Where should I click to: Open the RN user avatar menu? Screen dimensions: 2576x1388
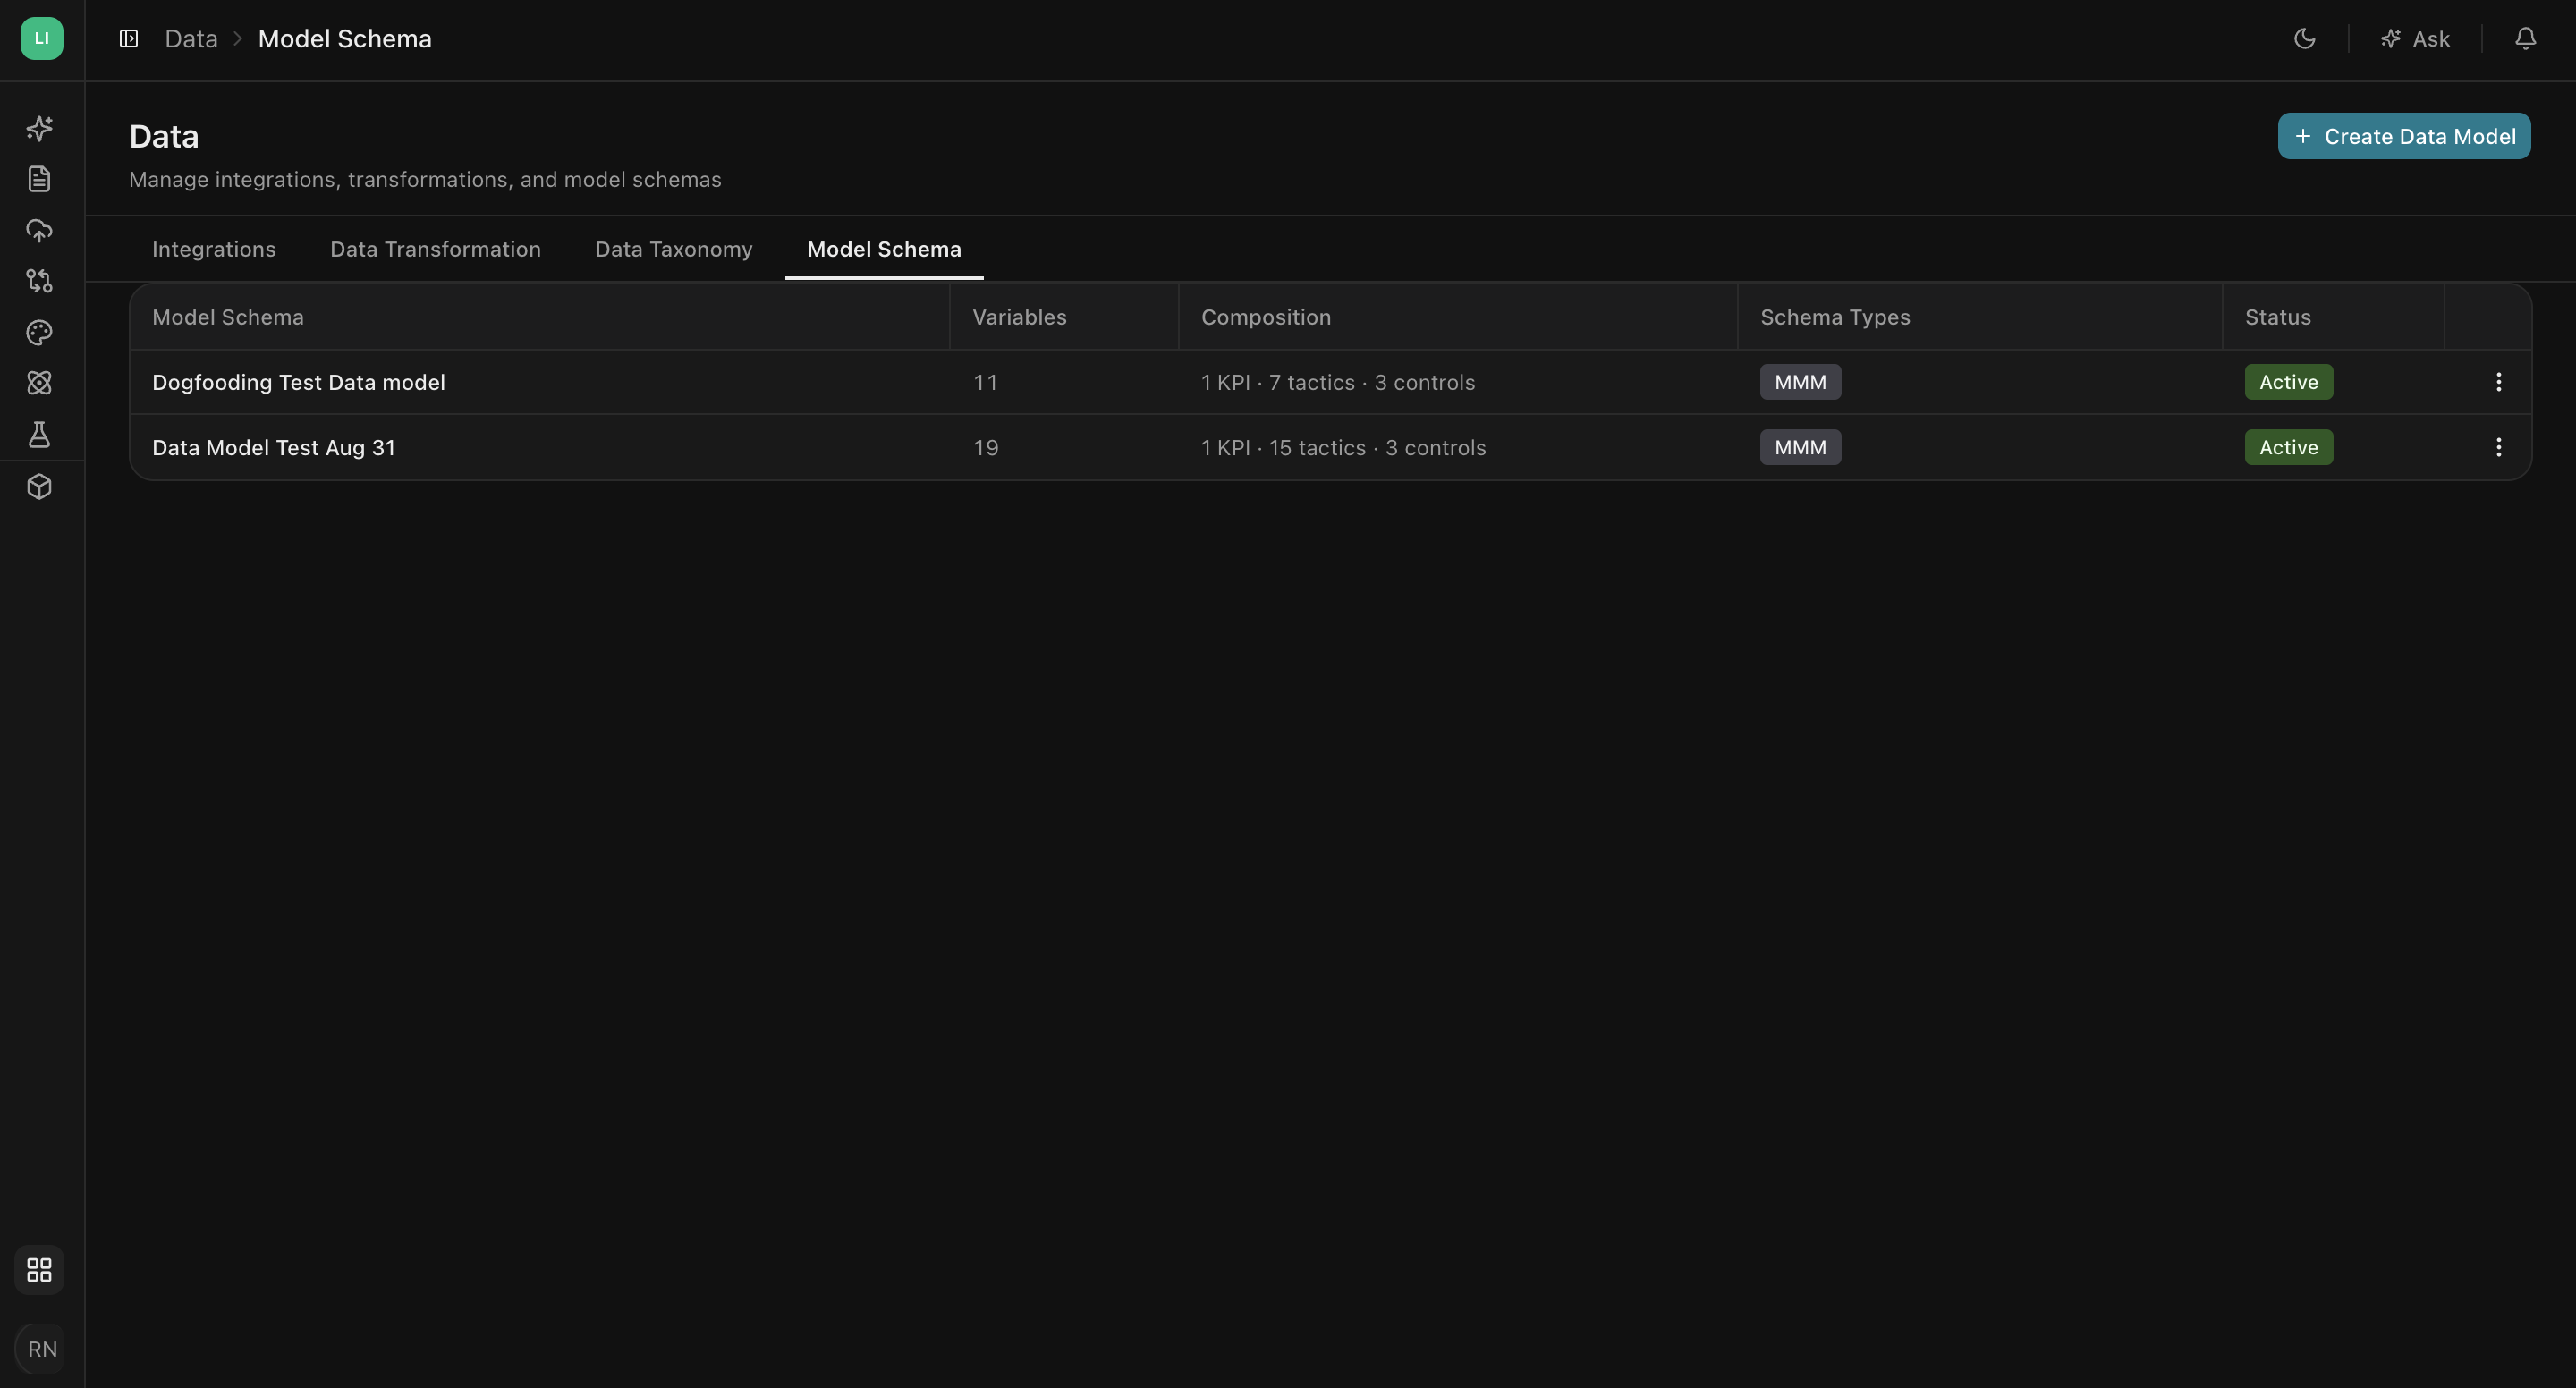42,1349
